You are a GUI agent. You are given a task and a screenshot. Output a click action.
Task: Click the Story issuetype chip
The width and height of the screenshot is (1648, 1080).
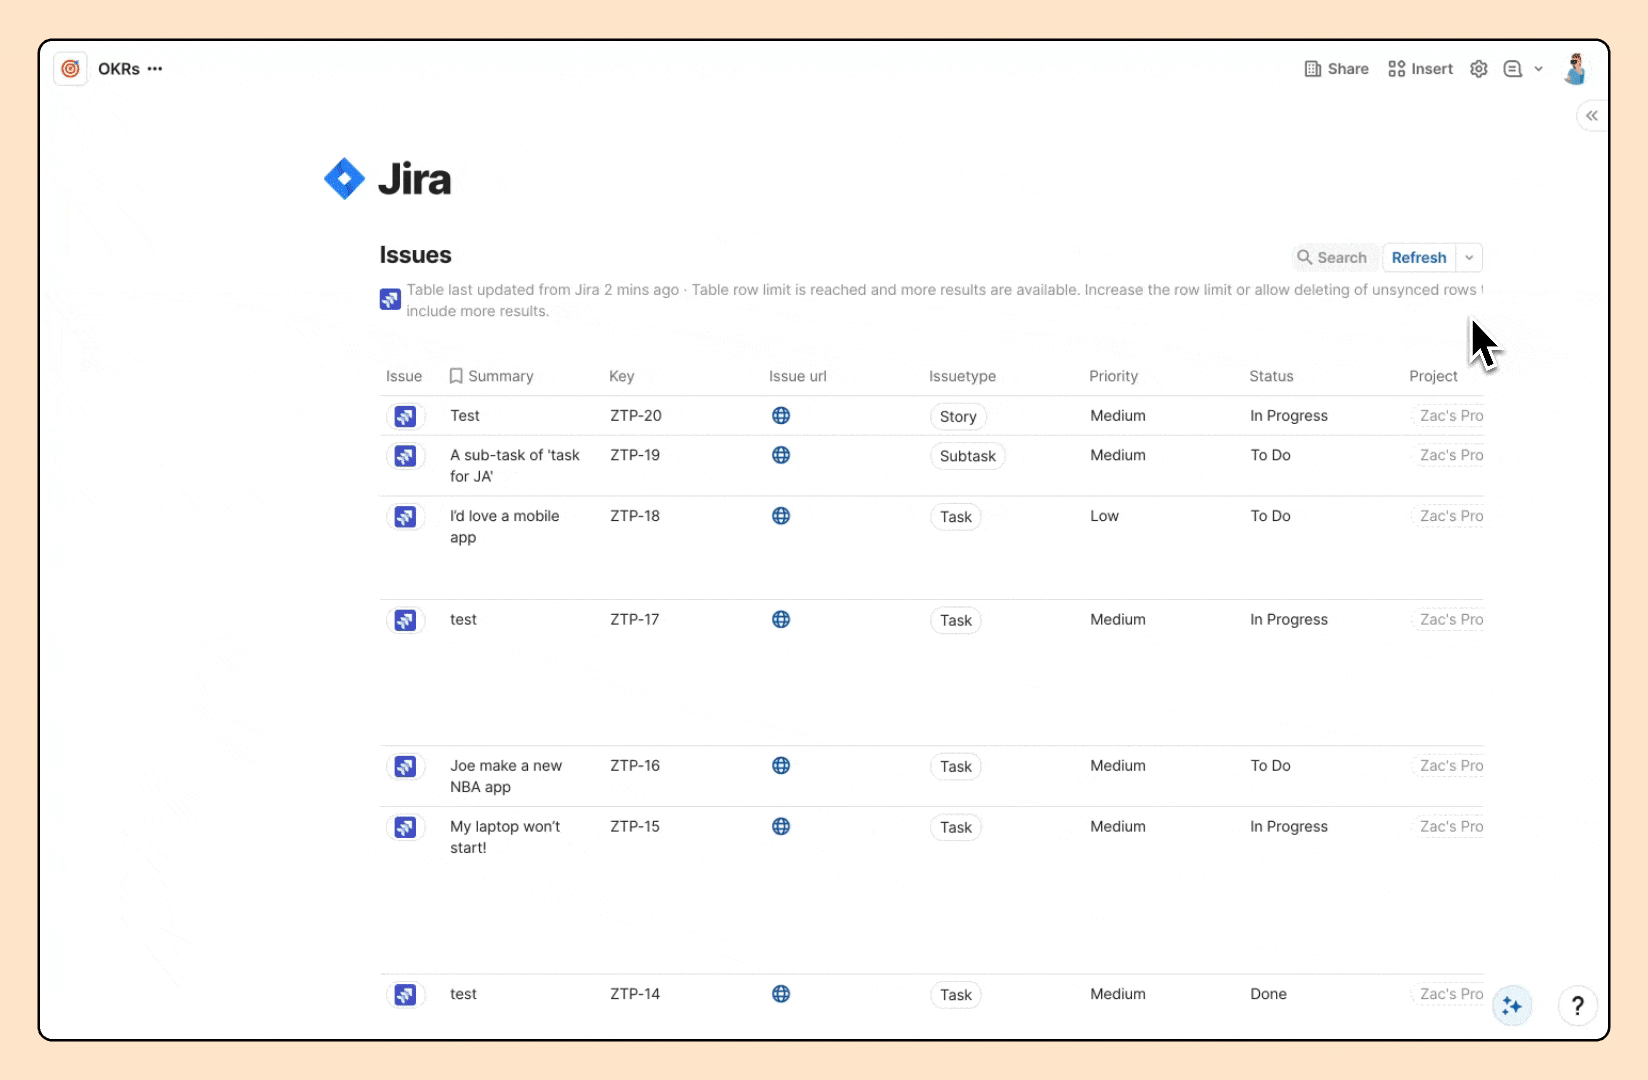coord(958,417)
